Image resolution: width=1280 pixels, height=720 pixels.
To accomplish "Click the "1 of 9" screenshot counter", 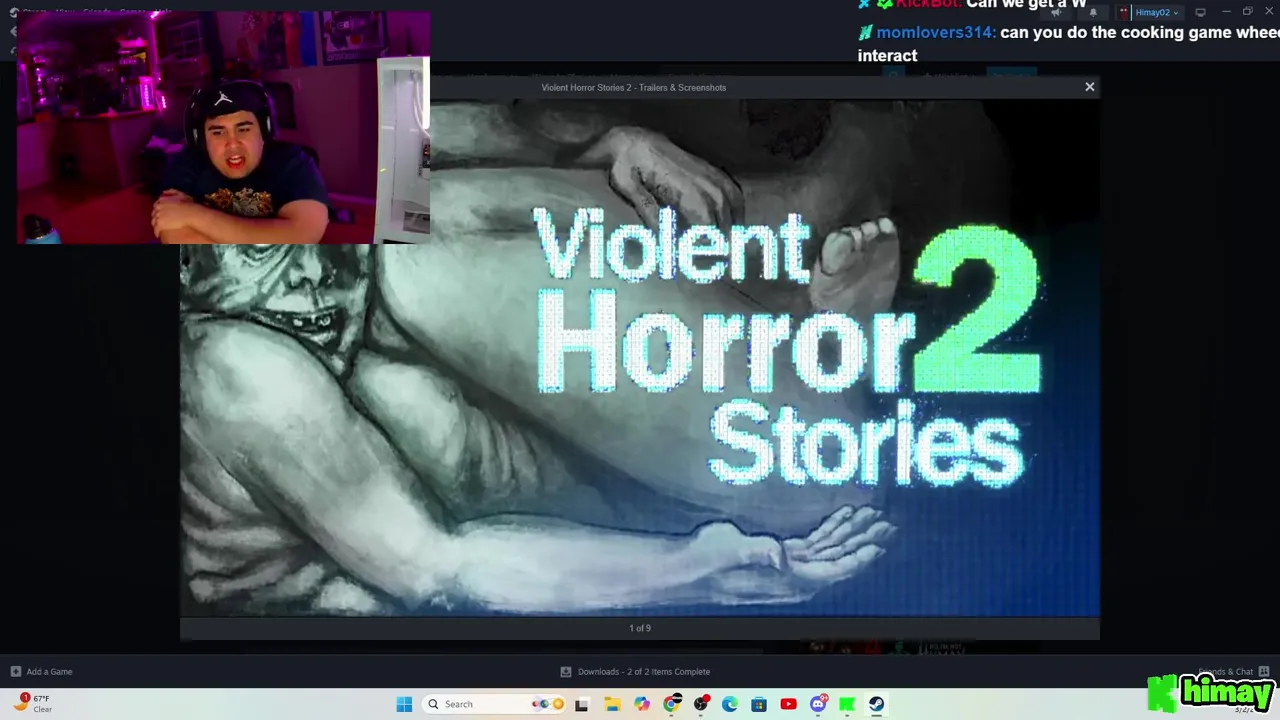I will coord(640,628).
